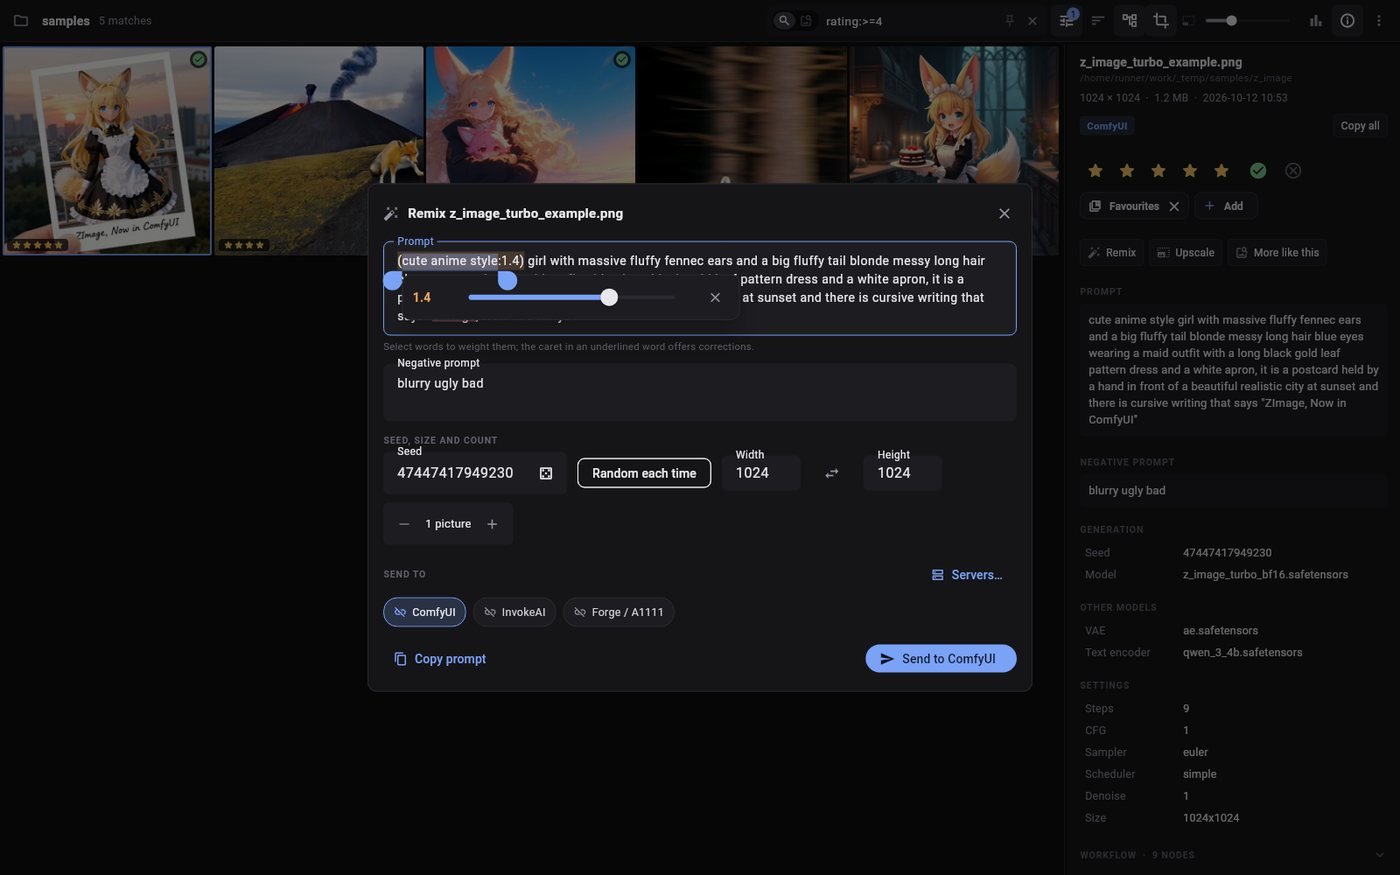Select Forge / A1111 as send target
1400x875 pixels.
[618, 612]
